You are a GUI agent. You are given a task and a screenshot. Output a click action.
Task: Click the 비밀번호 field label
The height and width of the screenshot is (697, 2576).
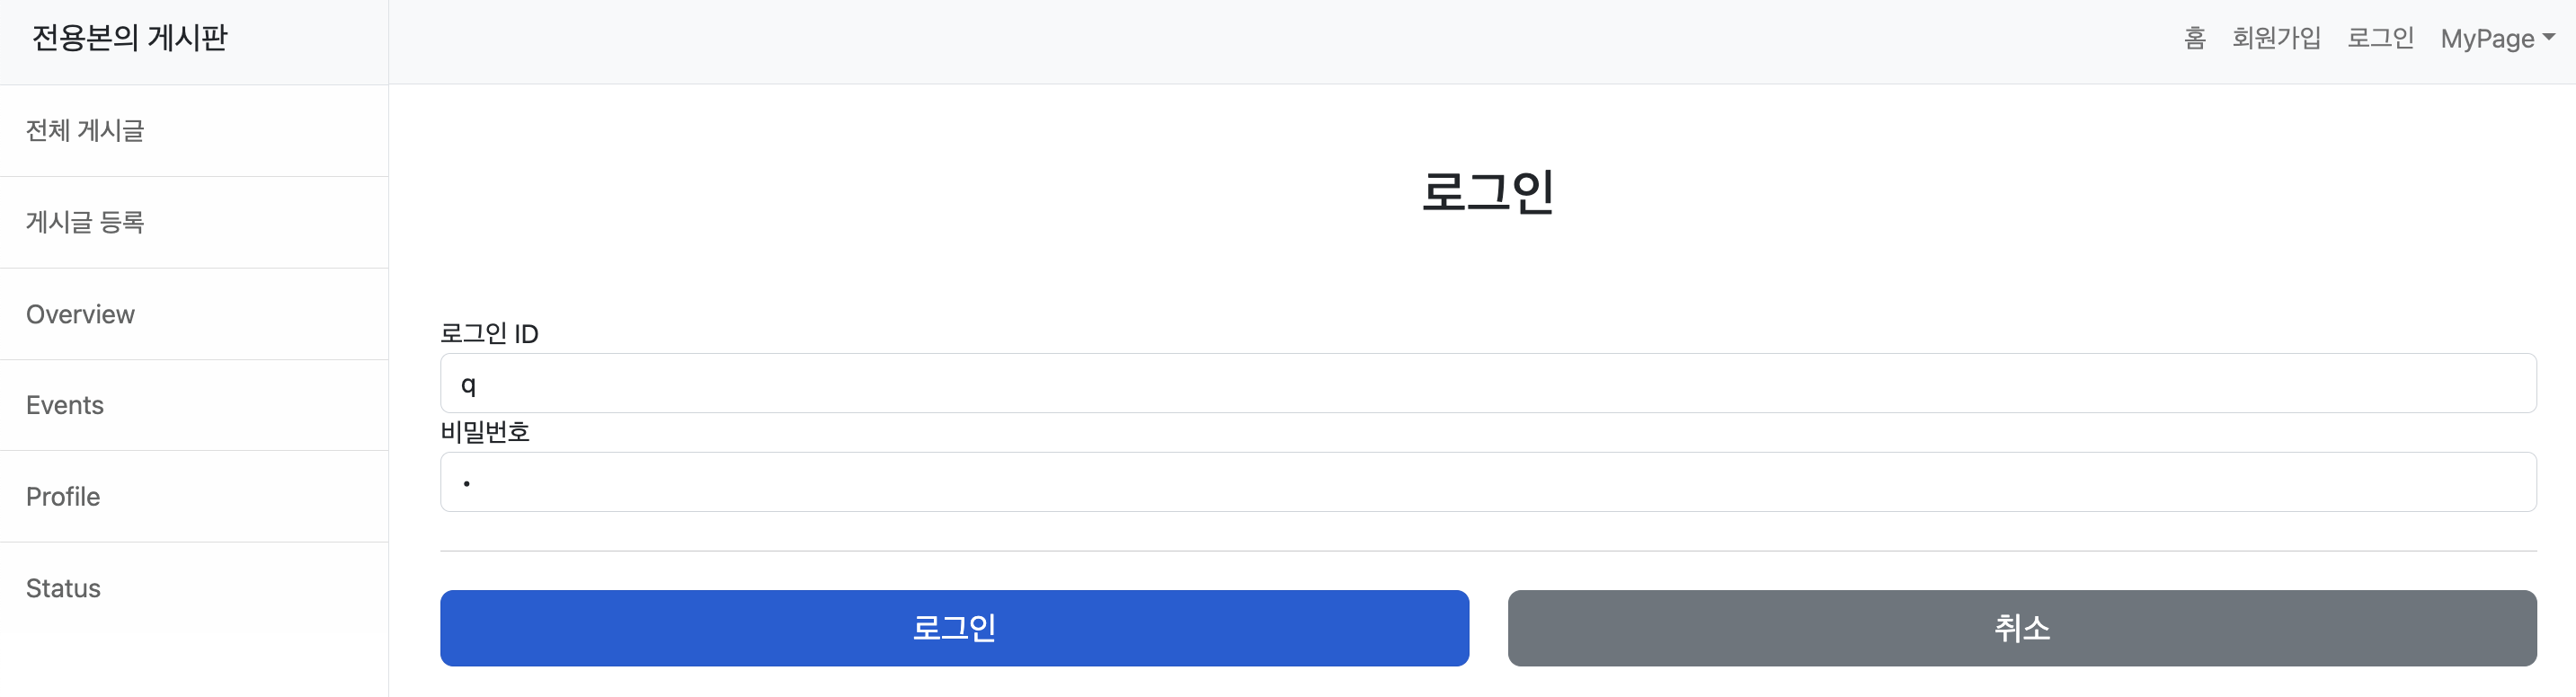click(485, 432)
